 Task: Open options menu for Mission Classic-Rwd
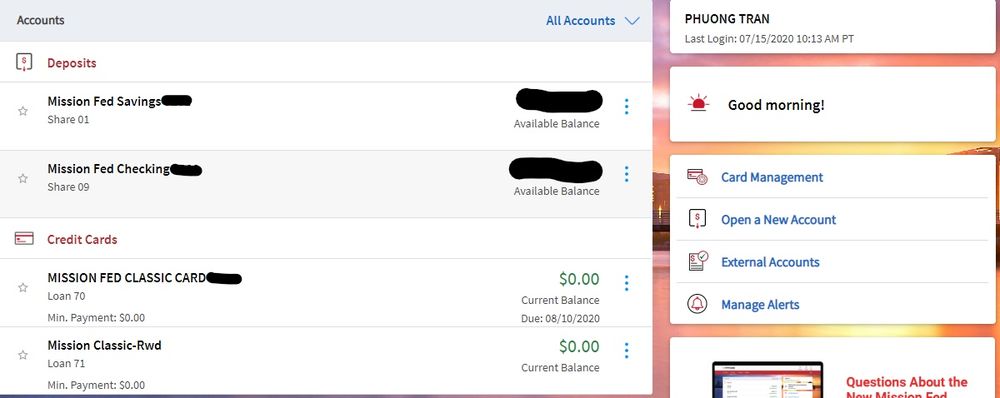626,350
